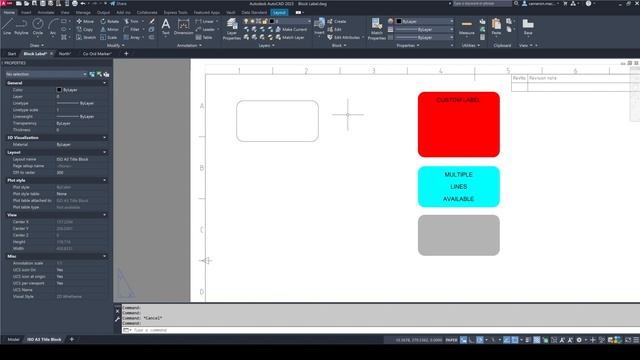The width and height of the screenshot is (640, 360).
Task: Click the Rotate tool
Action: click(x=110, y=21)
